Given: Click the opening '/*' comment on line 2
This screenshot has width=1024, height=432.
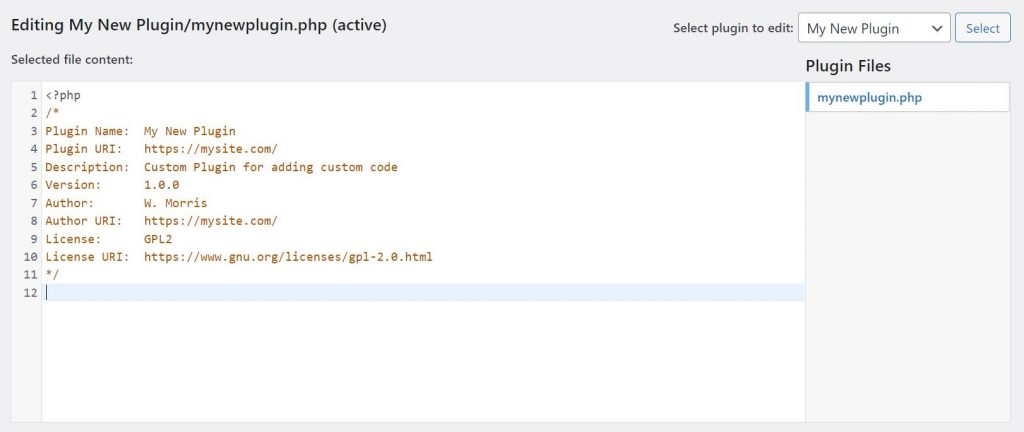Looking at the screenshot, I should 52,113.
